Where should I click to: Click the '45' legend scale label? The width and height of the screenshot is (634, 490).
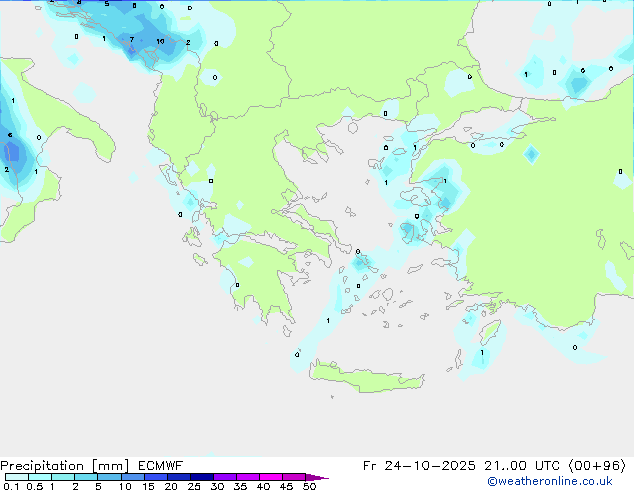click(x=286, y=486)
